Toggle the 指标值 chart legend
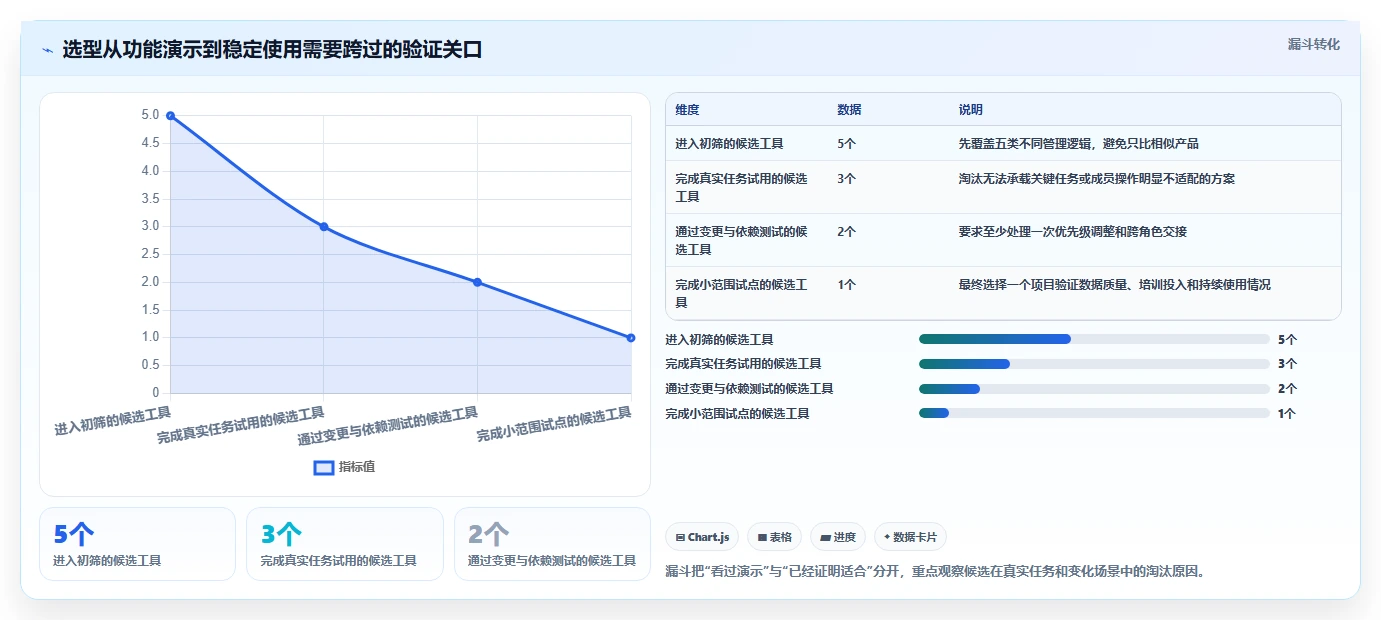 point(345,467)
